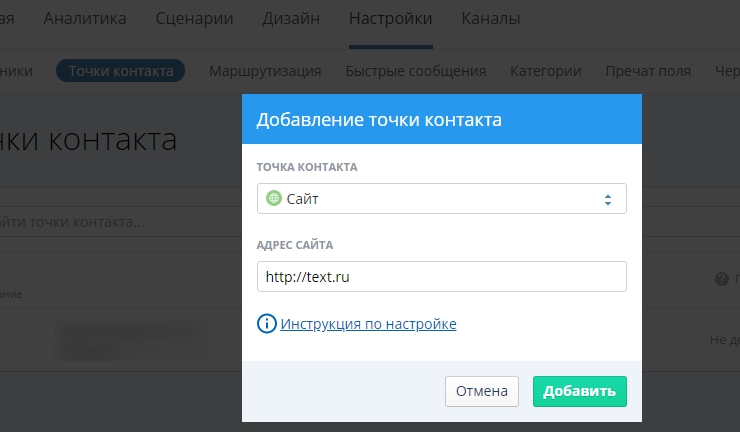Switch to the Аналитика tab
The height and width of the screenshot is (432, 740).
85,18
